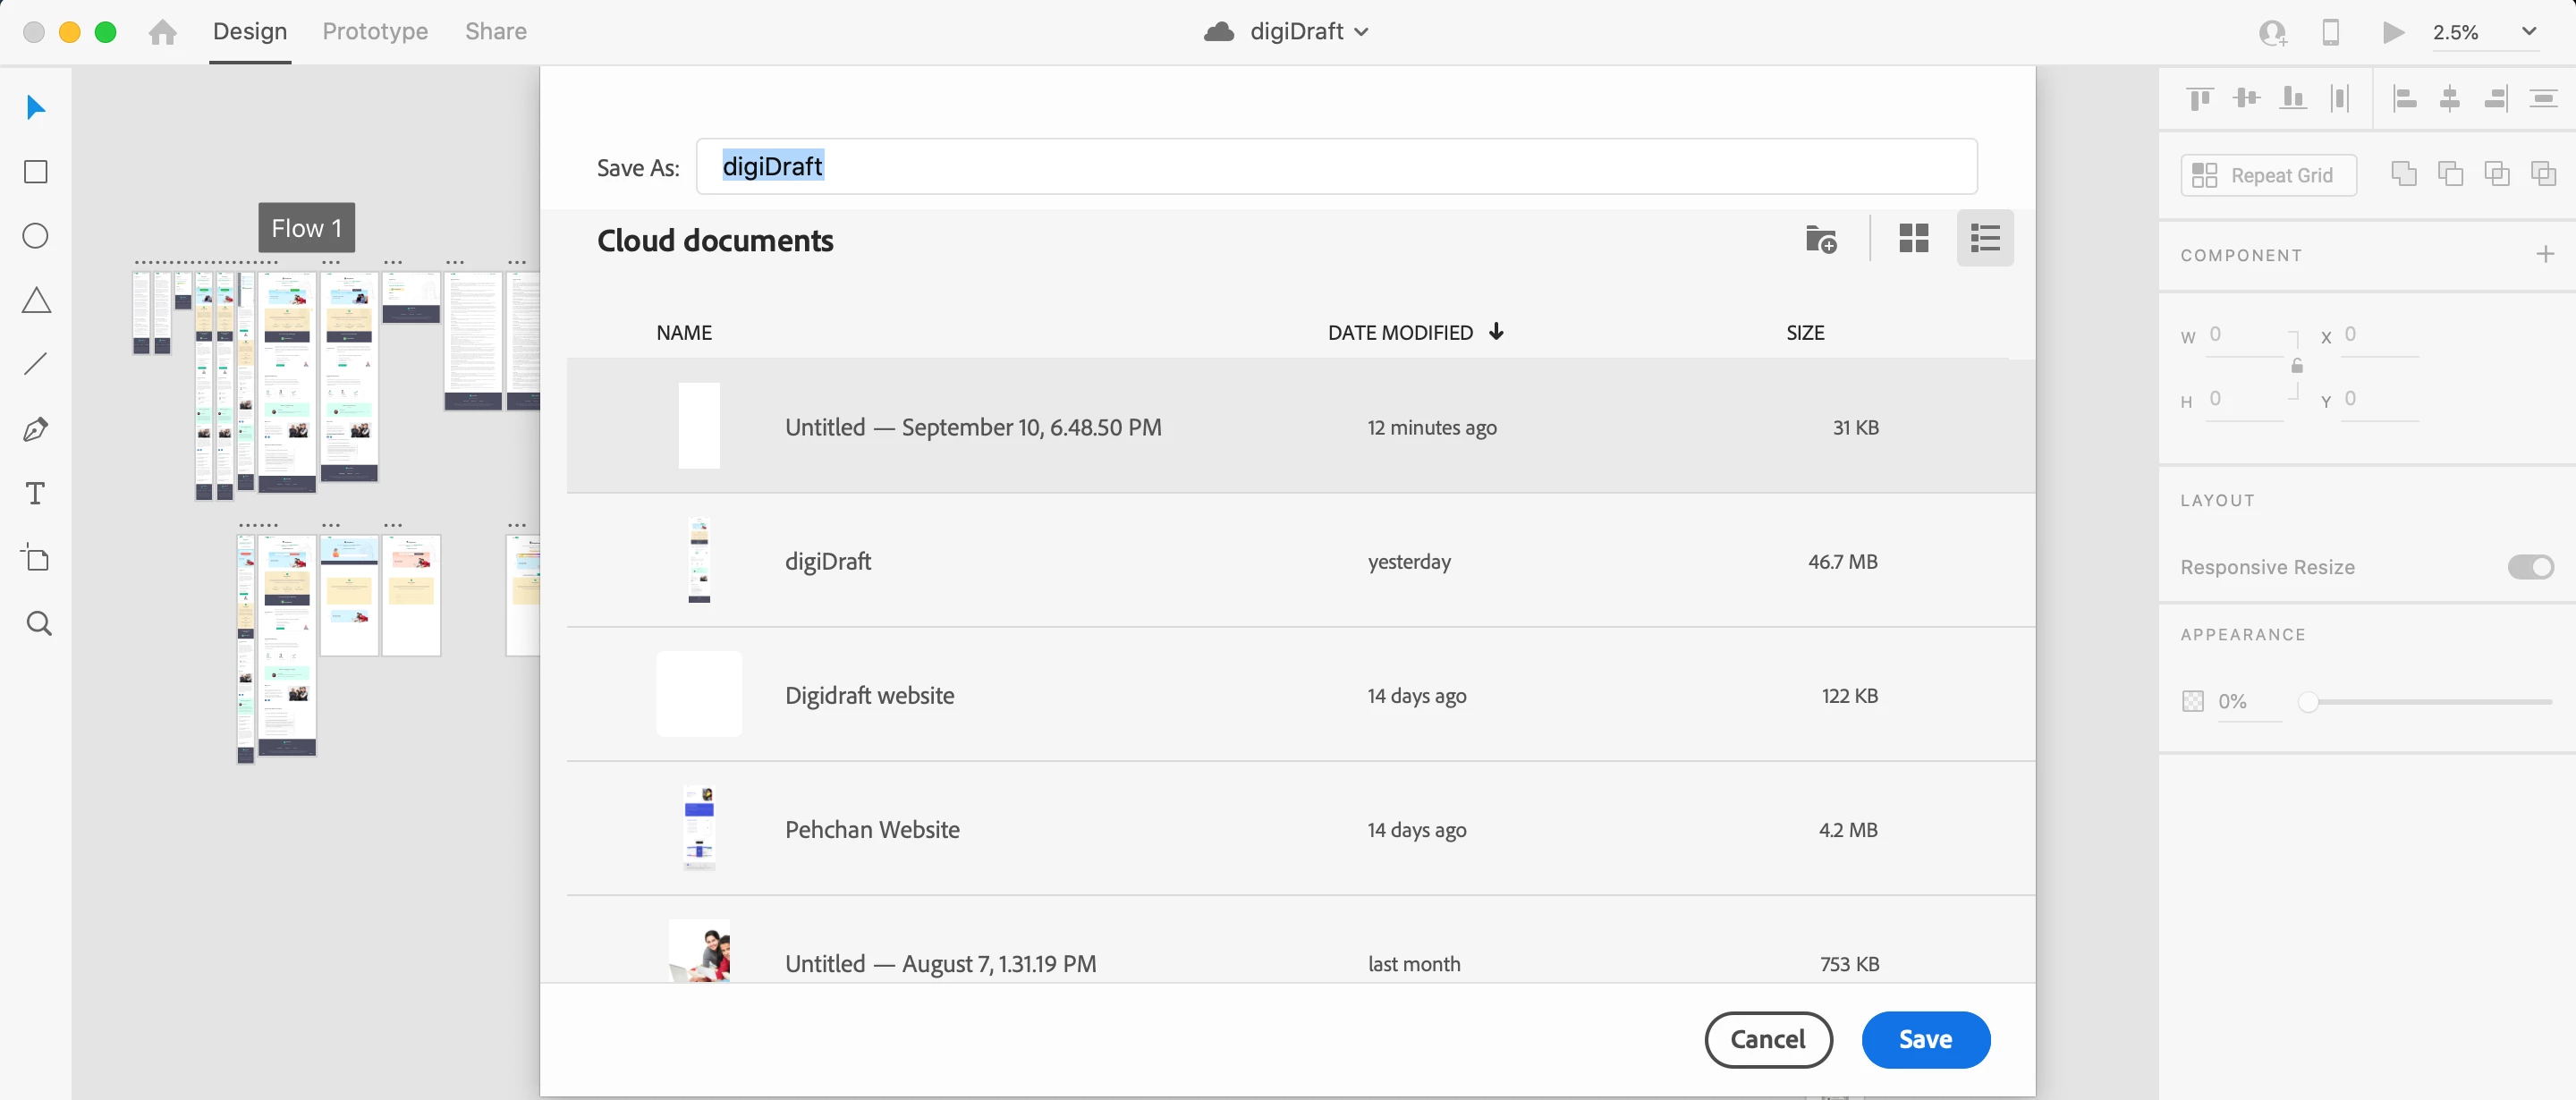Click the Cancel button

tap(1768, 1039)
